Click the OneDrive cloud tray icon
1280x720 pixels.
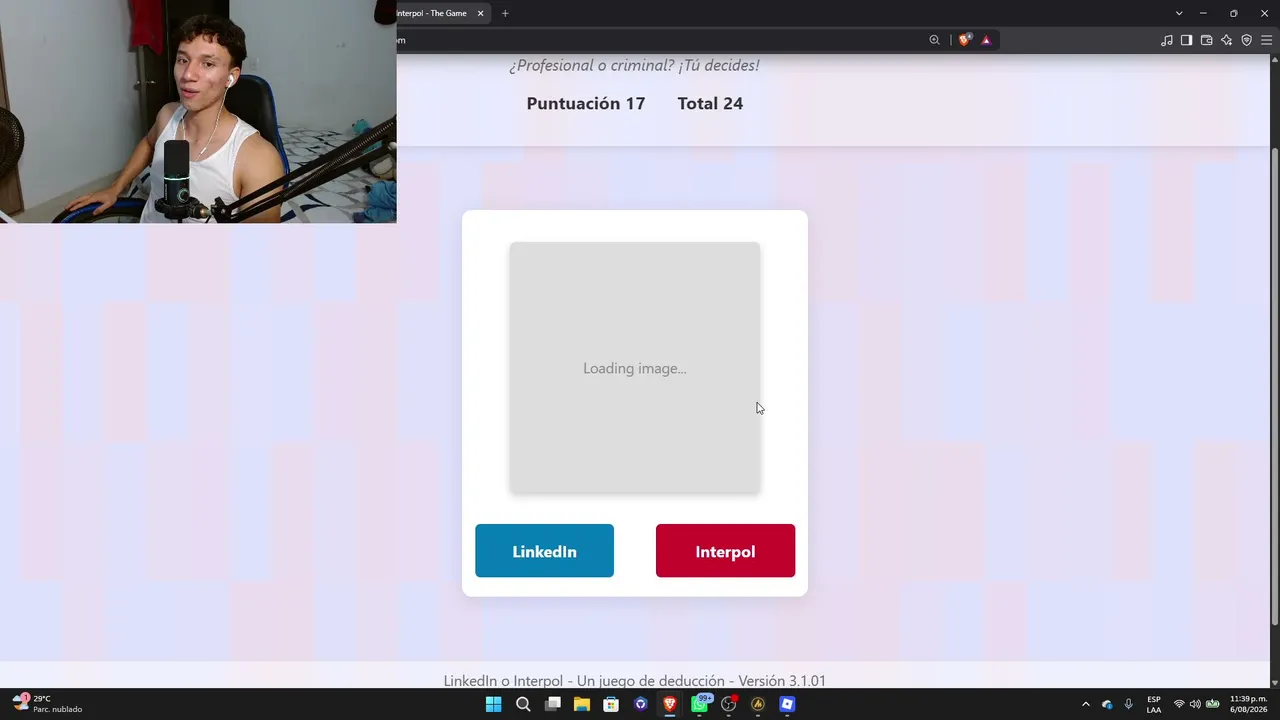(x=1107, y=704)
